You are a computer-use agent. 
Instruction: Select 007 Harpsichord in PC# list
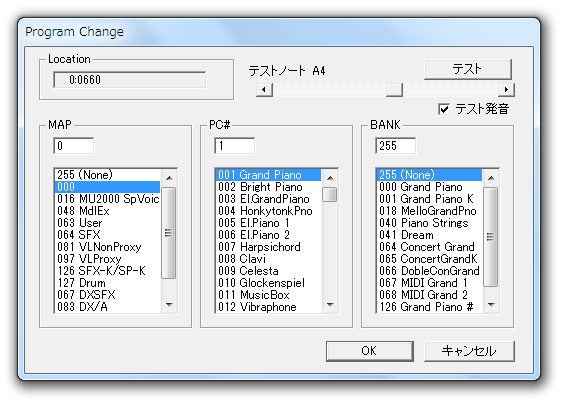[268, 247]
